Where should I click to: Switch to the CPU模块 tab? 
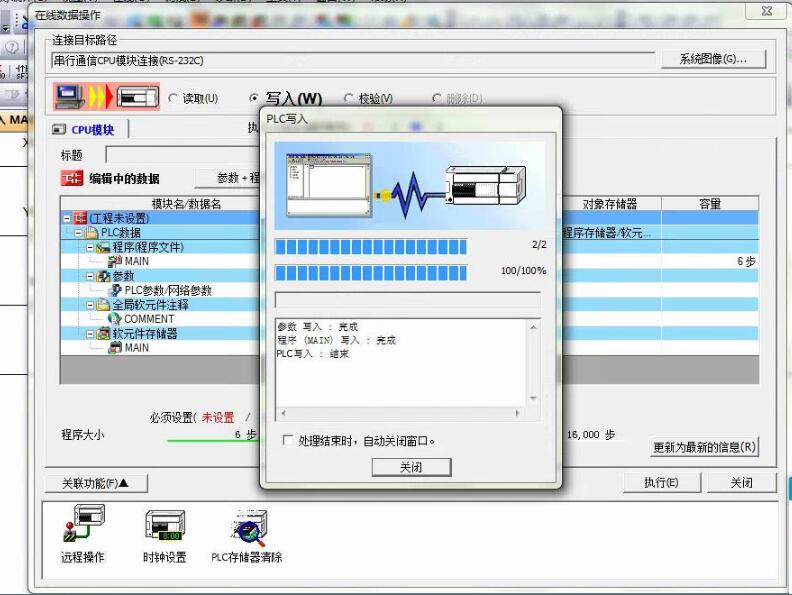89,130
